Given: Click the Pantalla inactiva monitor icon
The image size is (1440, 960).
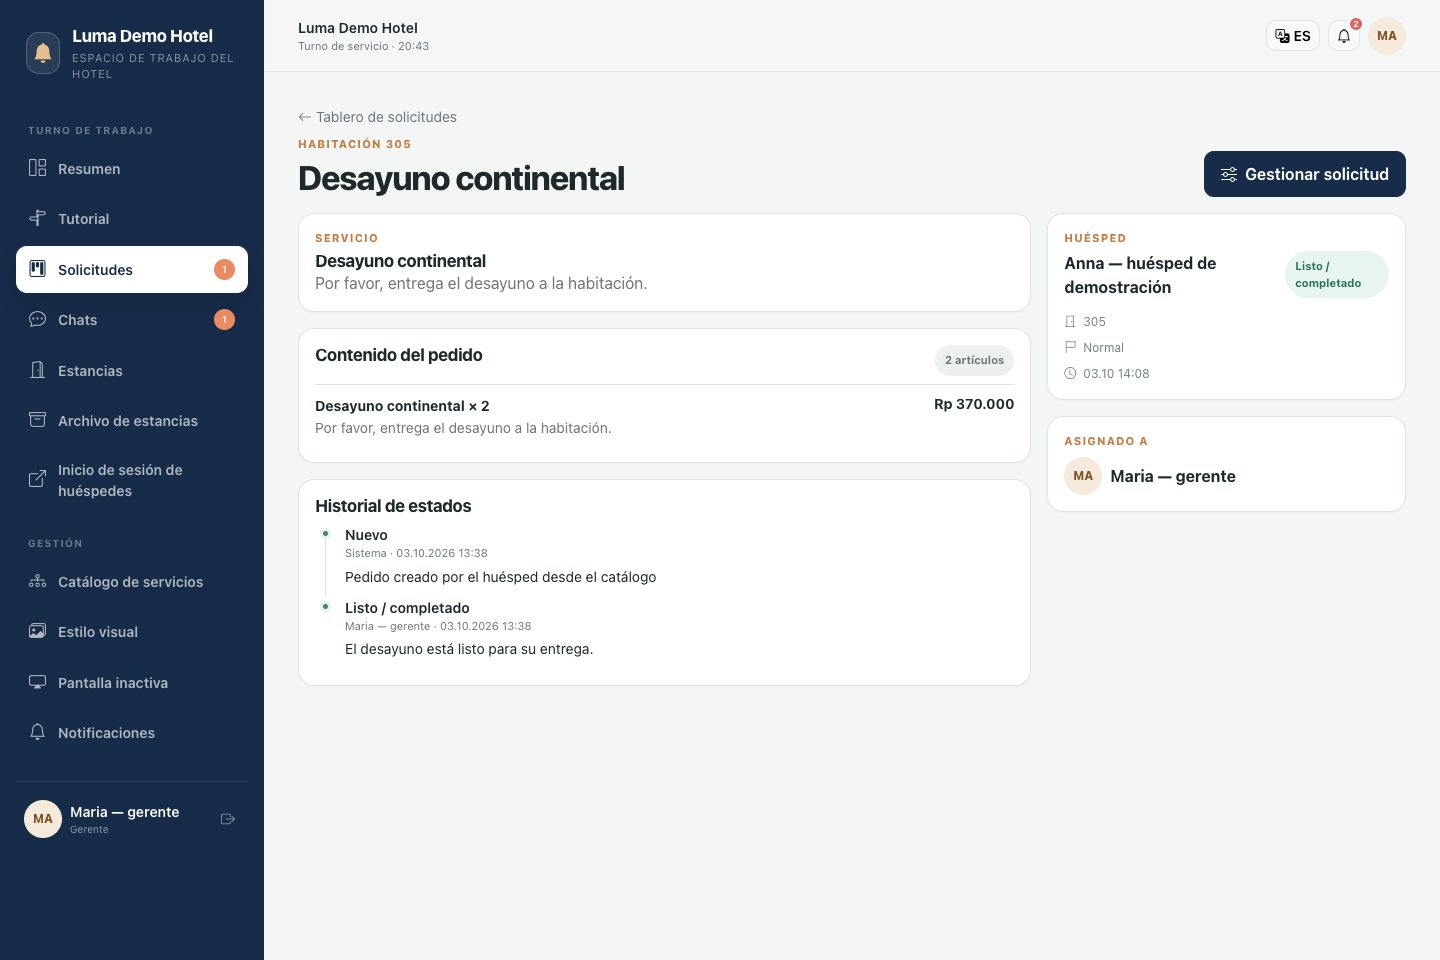Looking at the screenshot, I should [37, 682].
